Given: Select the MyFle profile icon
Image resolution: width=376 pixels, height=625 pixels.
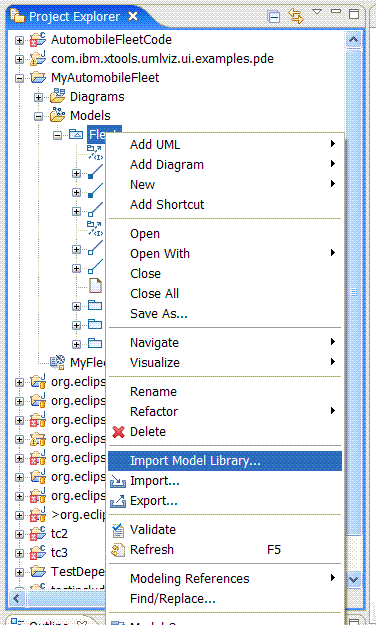Looking at the screenshot, I should pyautogui.click(x=57, y=362).
